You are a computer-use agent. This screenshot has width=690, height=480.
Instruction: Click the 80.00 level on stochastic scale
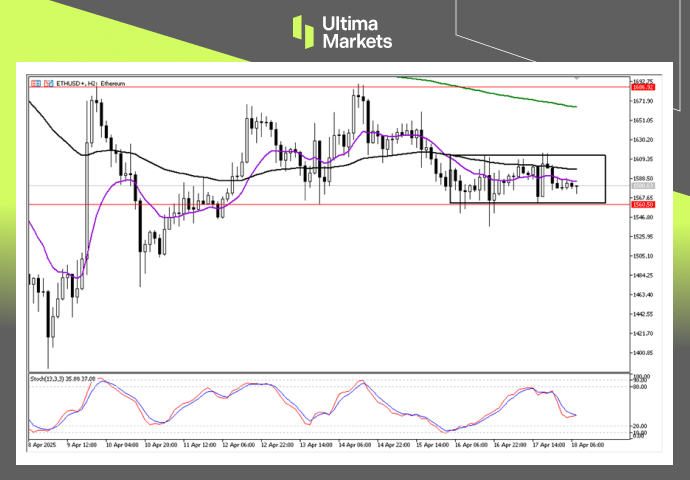pyautogui.click(x=642, y=387)
